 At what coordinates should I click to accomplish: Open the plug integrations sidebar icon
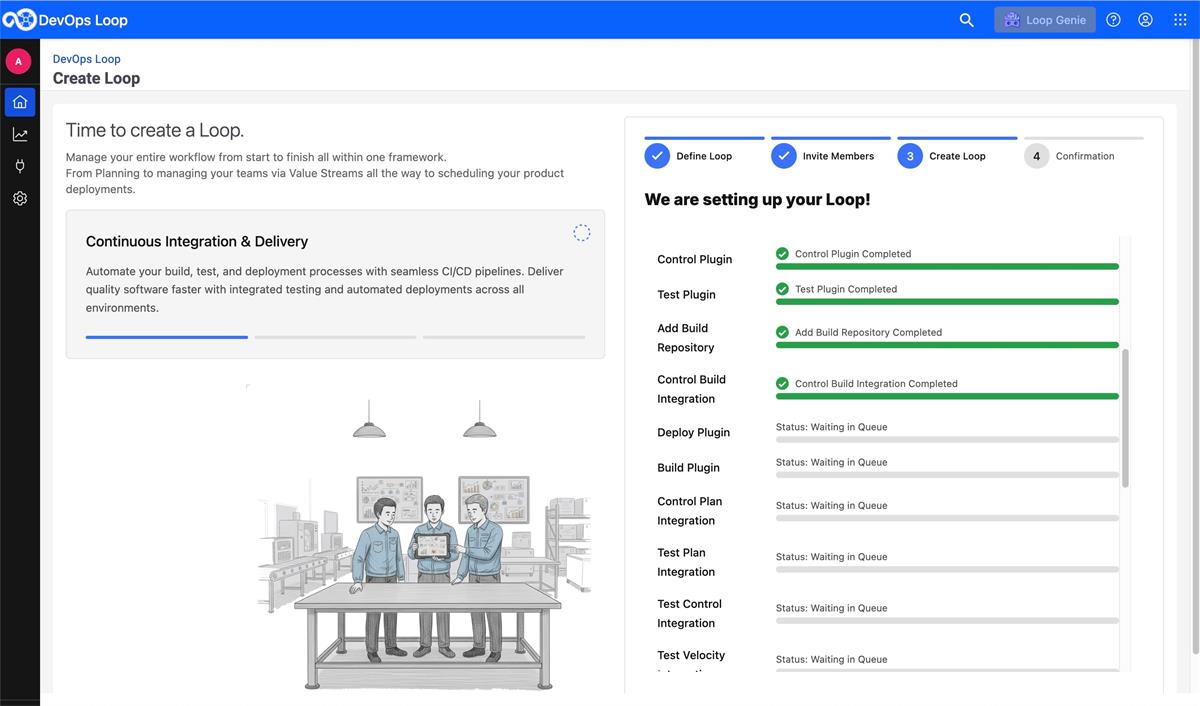(x=20, y=166)
